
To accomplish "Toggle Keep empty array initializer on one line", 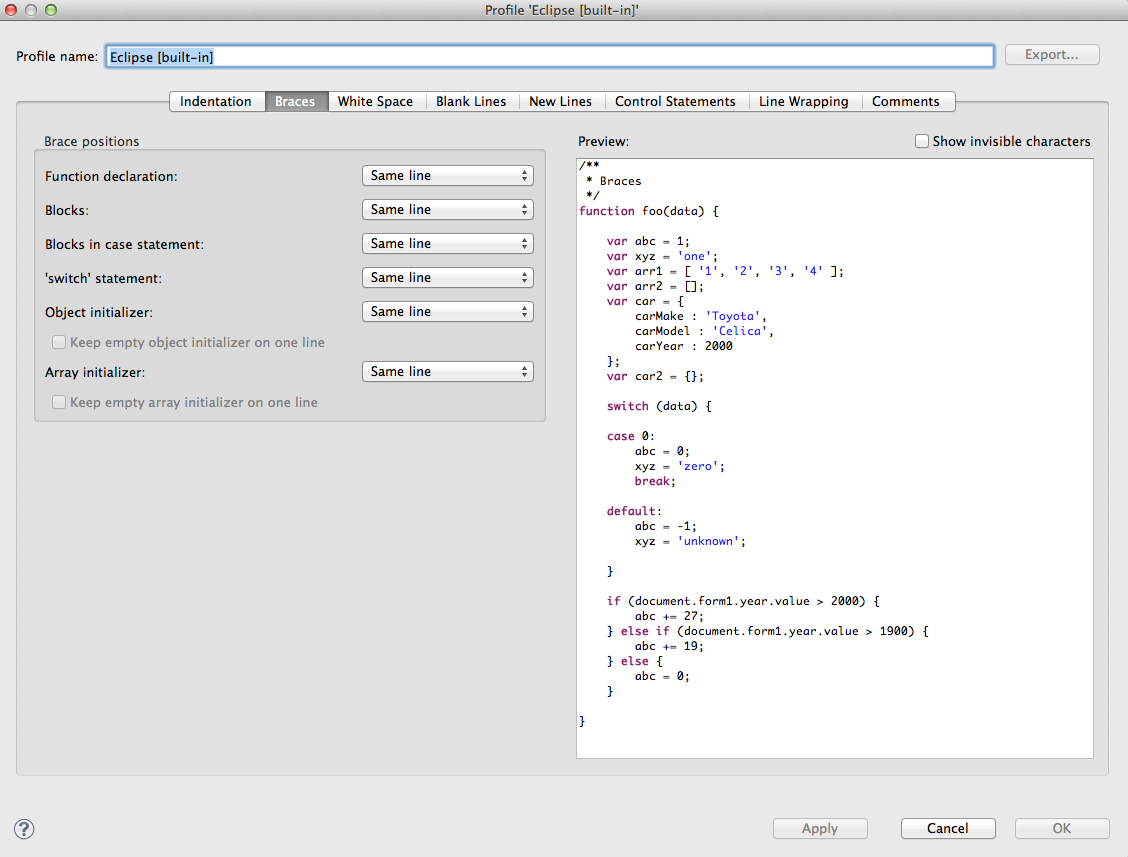I will [59, 403].
